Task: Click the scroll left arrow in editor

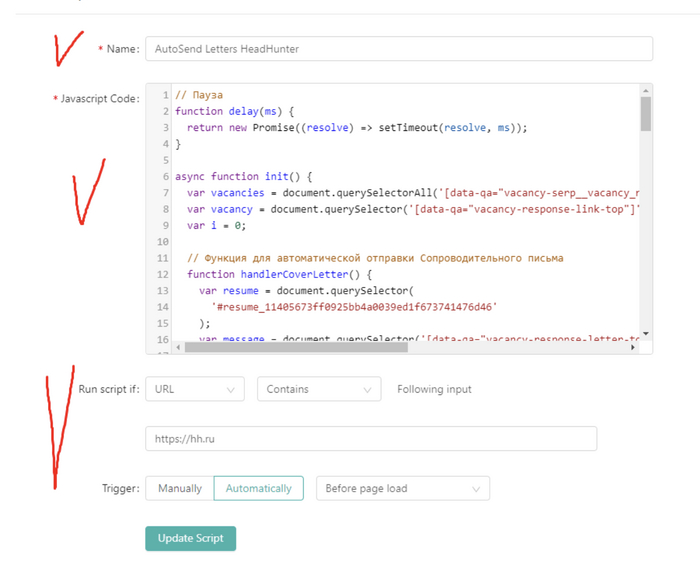Action: pos(179,347)
